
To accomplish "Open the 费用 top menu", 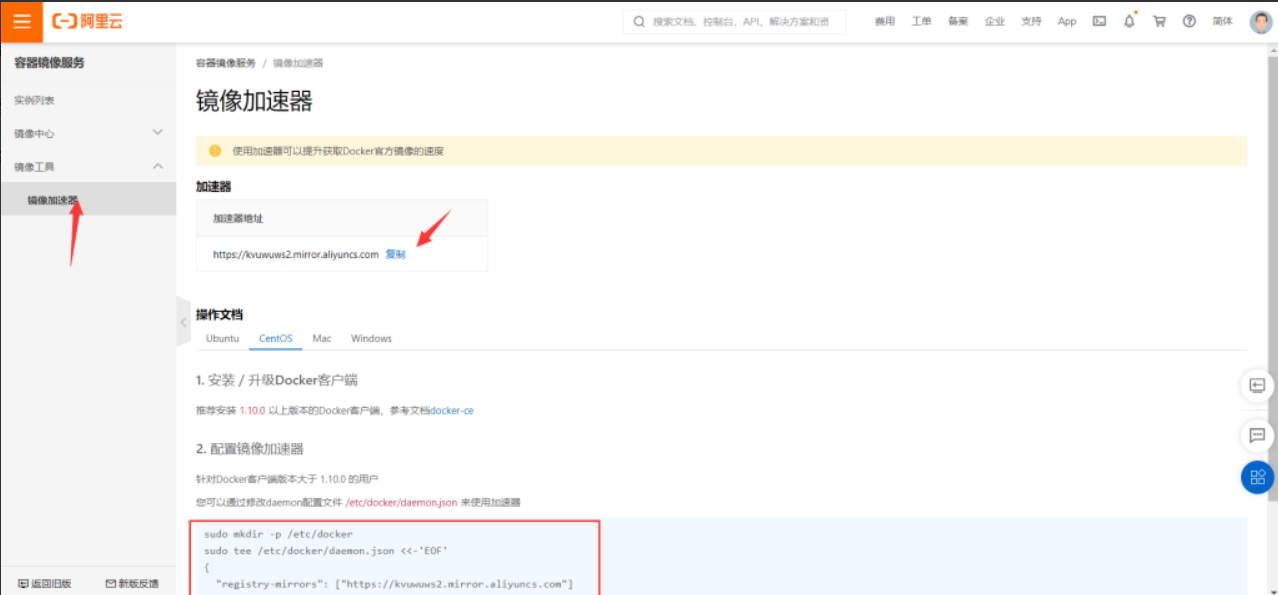I will (x=885, y=21).
